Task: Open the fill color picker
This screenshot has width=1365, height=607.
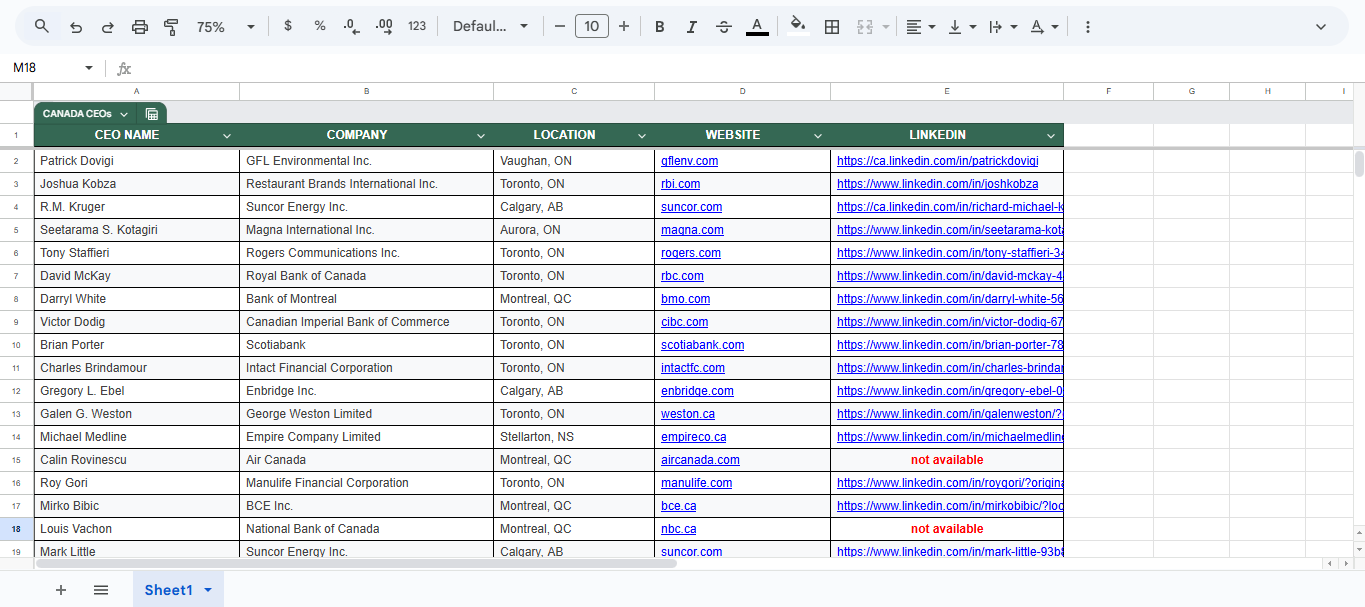Action: pos(797,27)
